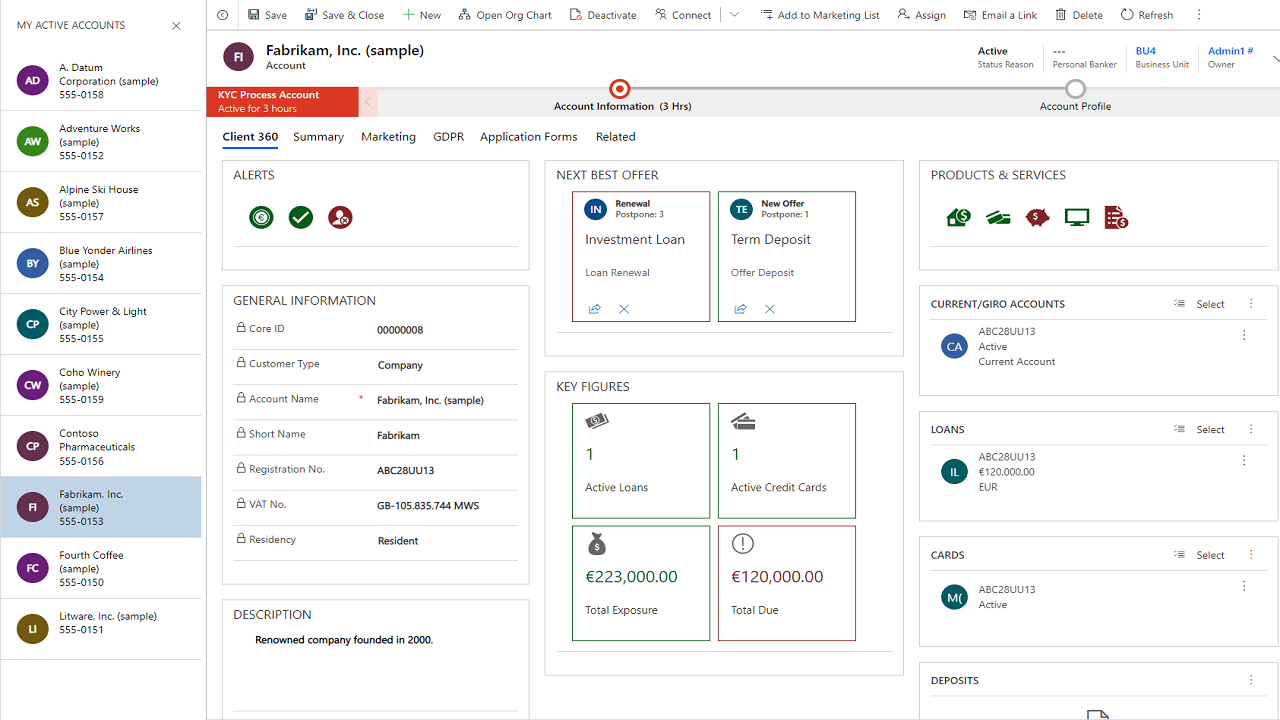Click Select in Current/Giro Accounts
The height and width of the screenshot is (720, 1280).
pyautogui.click(x=1200, y=304)
